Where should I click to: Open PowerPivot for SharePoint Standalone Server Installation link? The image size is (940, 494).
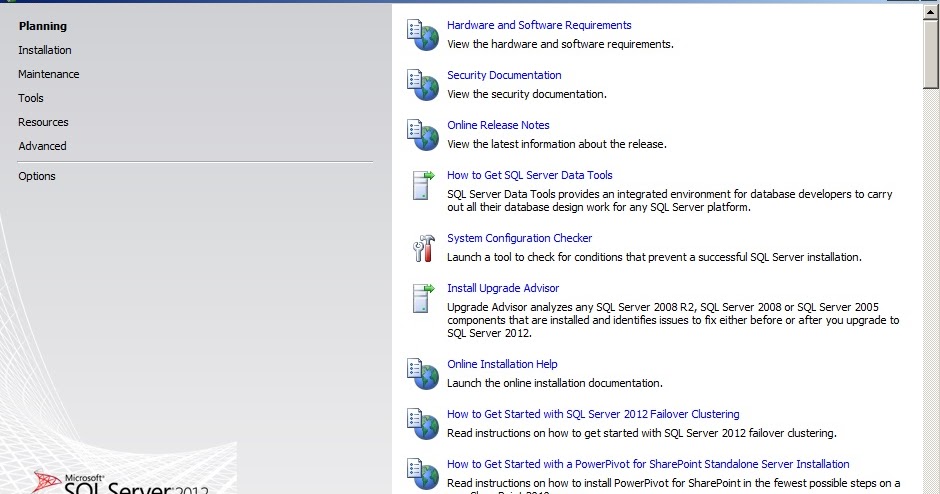[x=648, y=464]
